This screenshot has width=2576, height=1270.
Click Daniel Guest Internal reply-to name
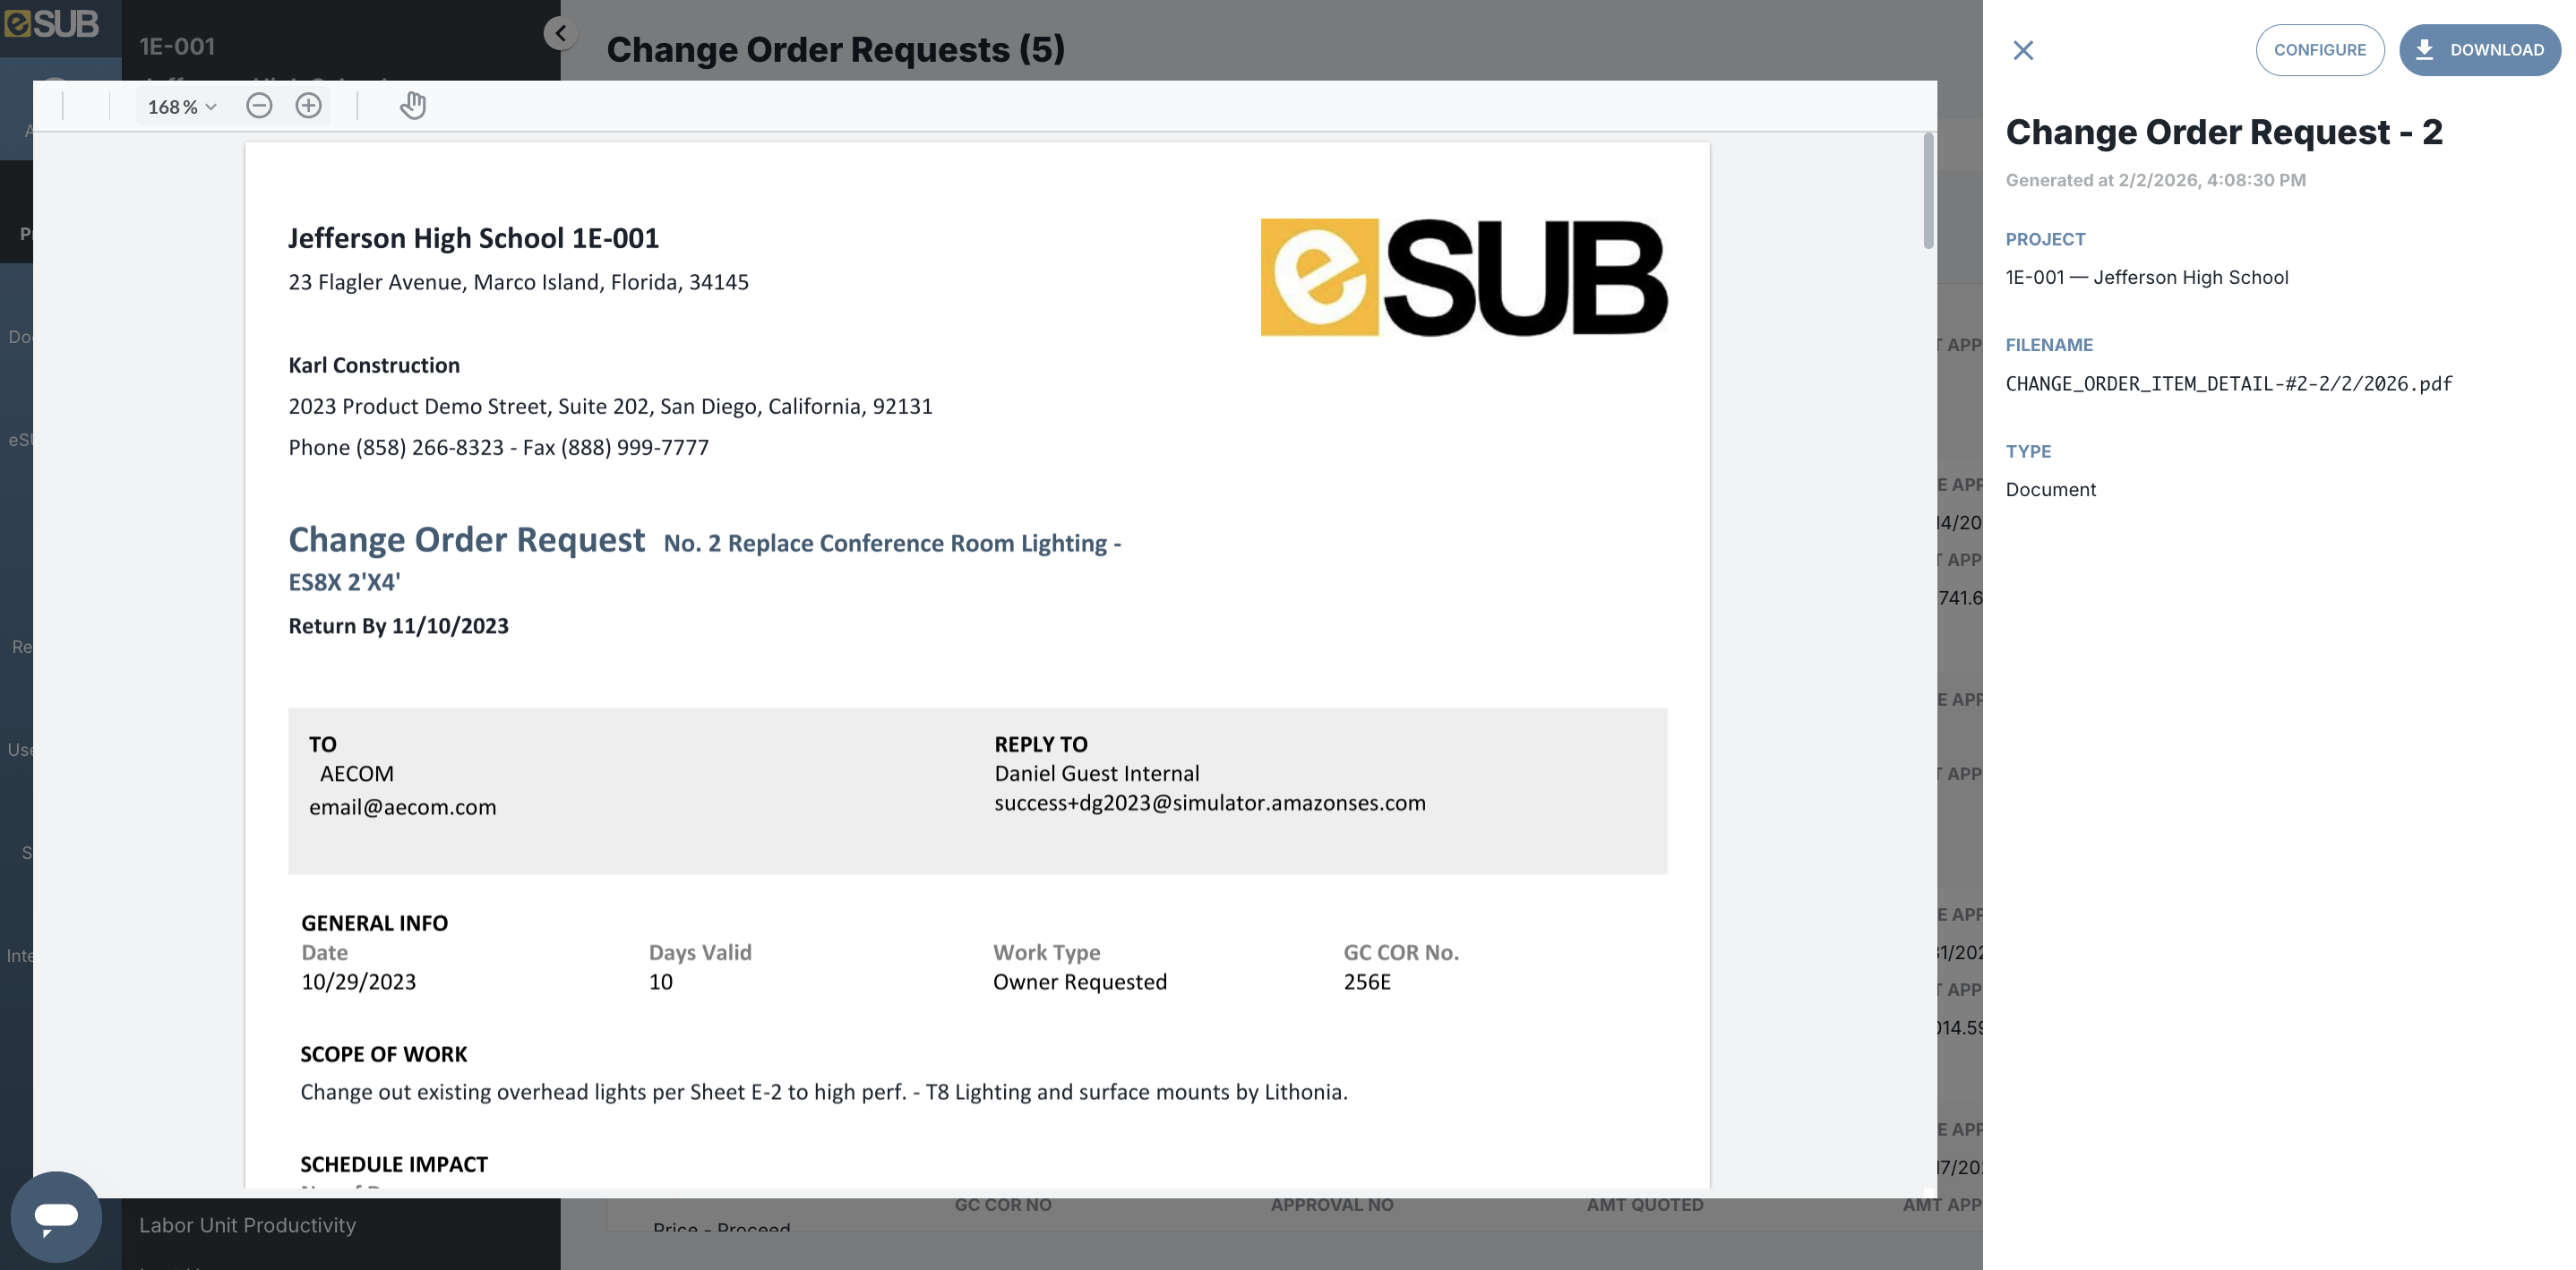pyautogui.click(x=1096, y=774)
